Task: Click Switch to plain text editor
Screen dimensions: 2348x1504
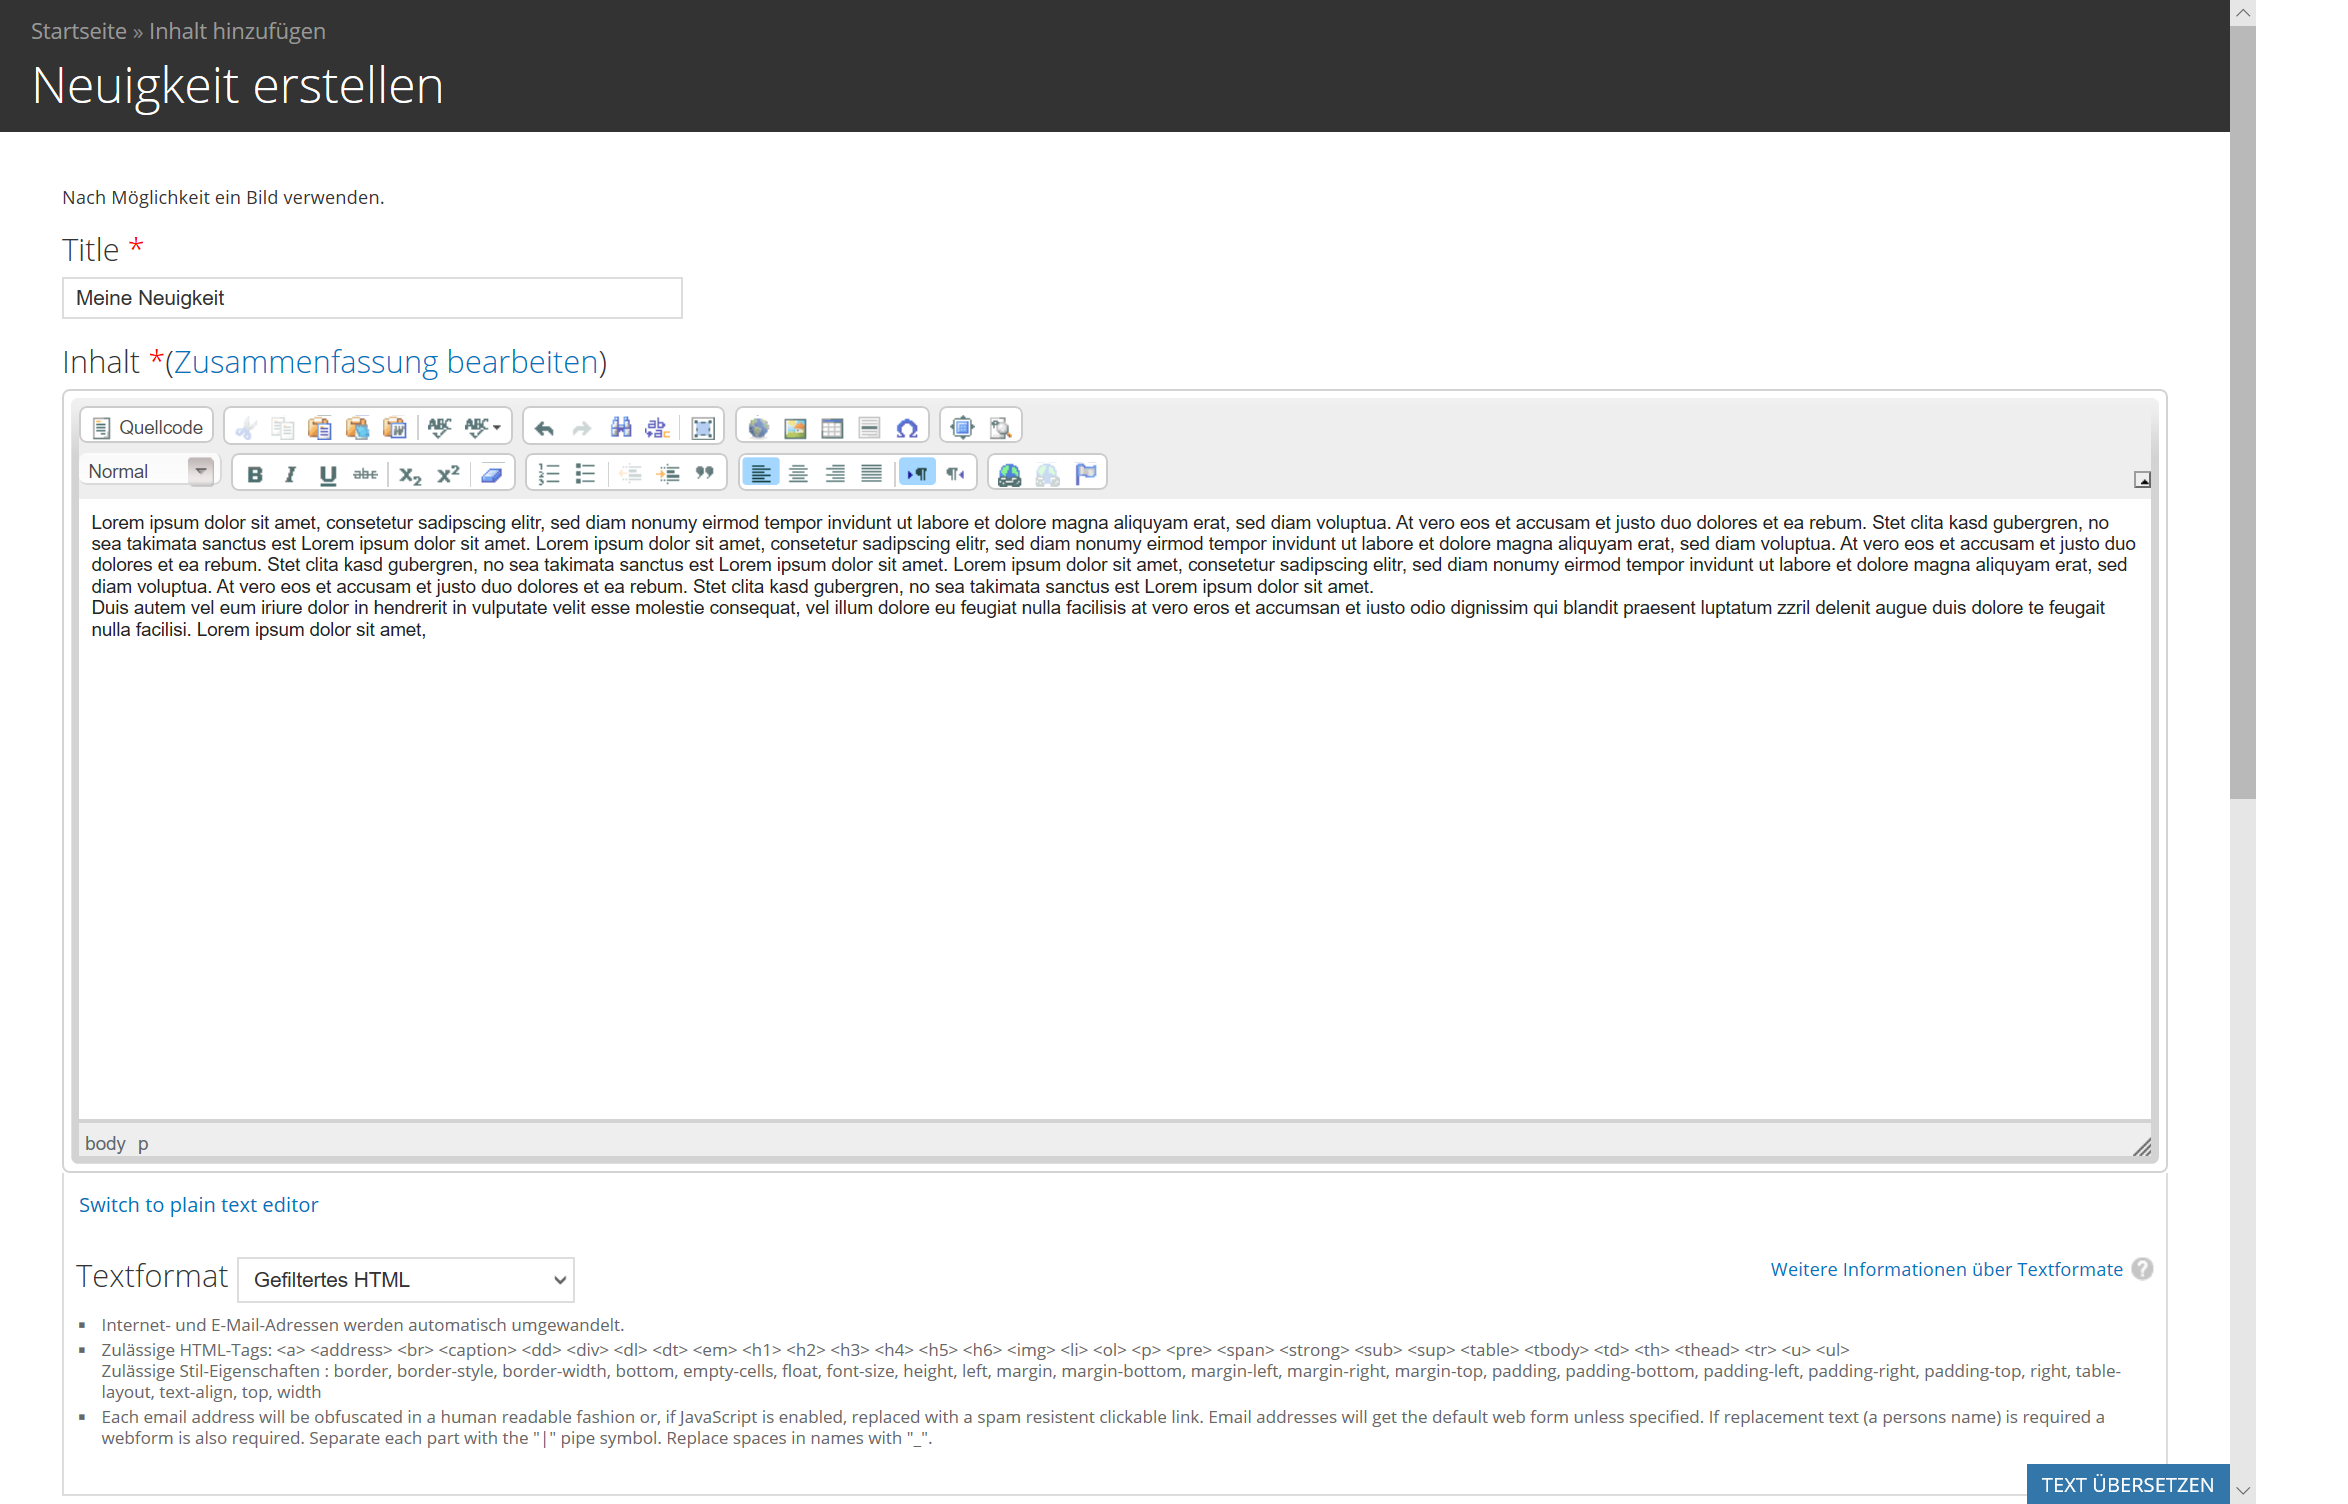Action: [x=198, y=1205]
